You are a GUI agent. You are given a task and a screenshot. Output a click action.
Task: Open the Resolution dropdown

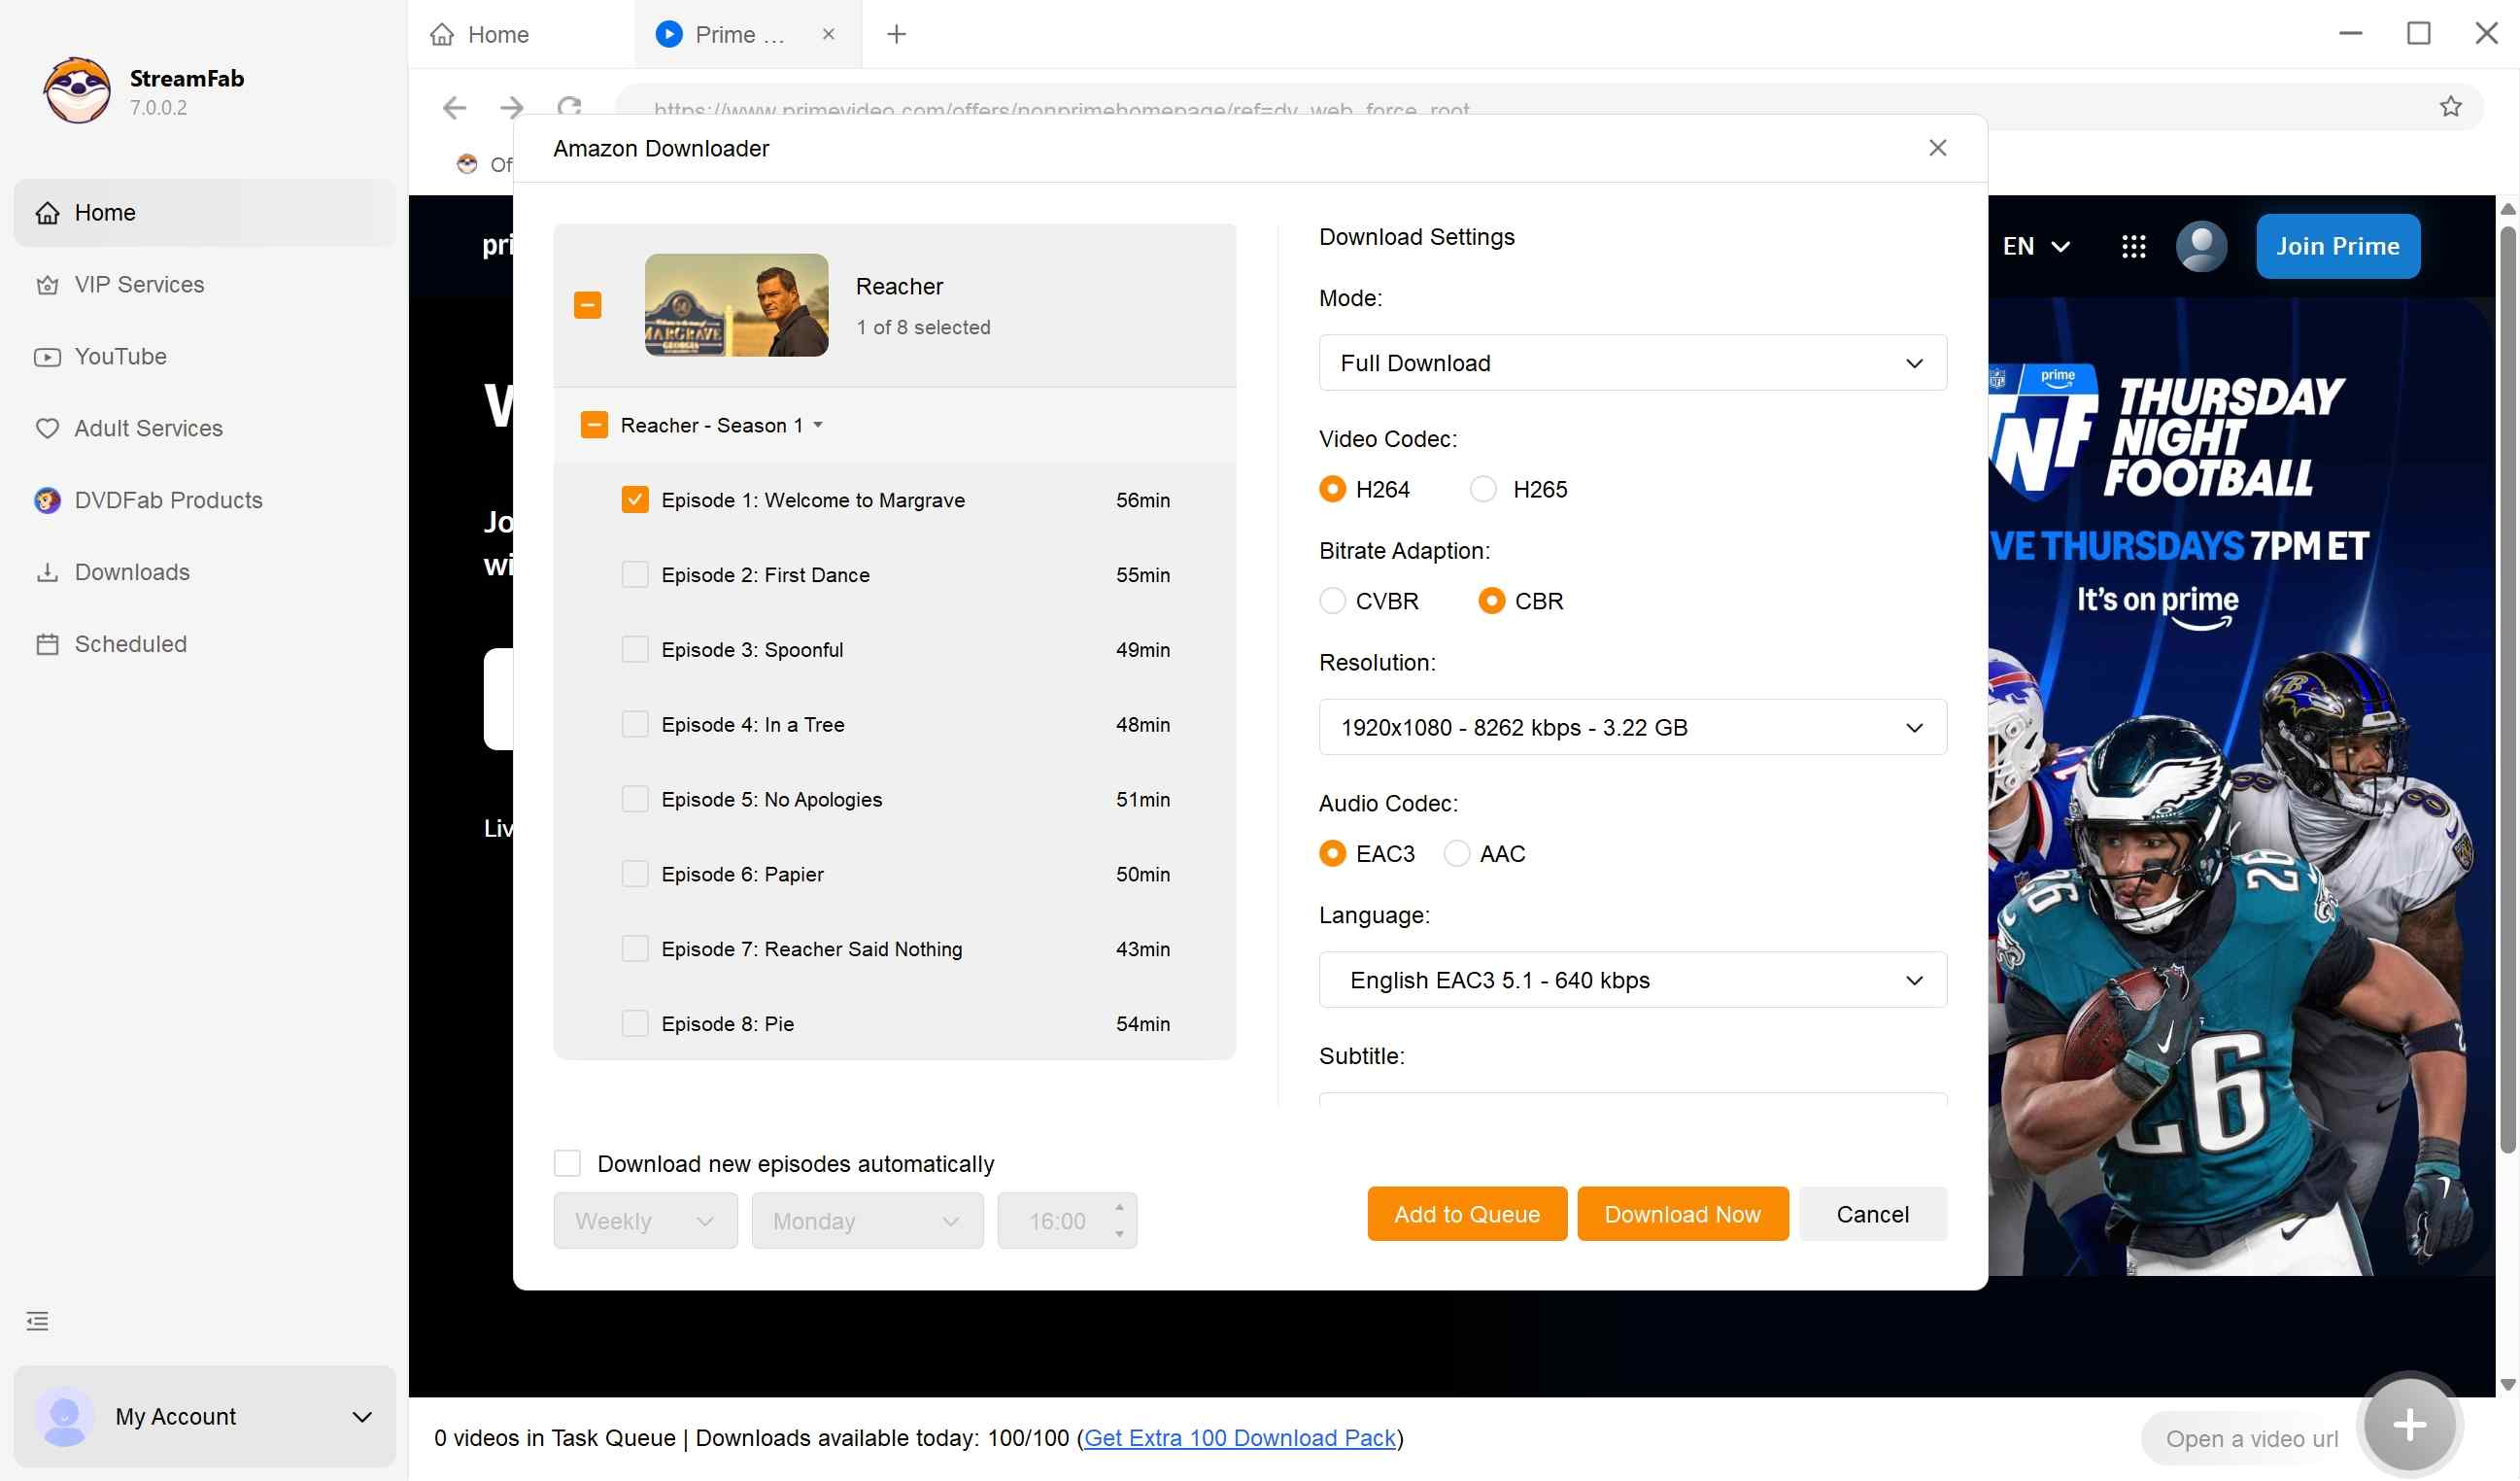pos(1632,727)
